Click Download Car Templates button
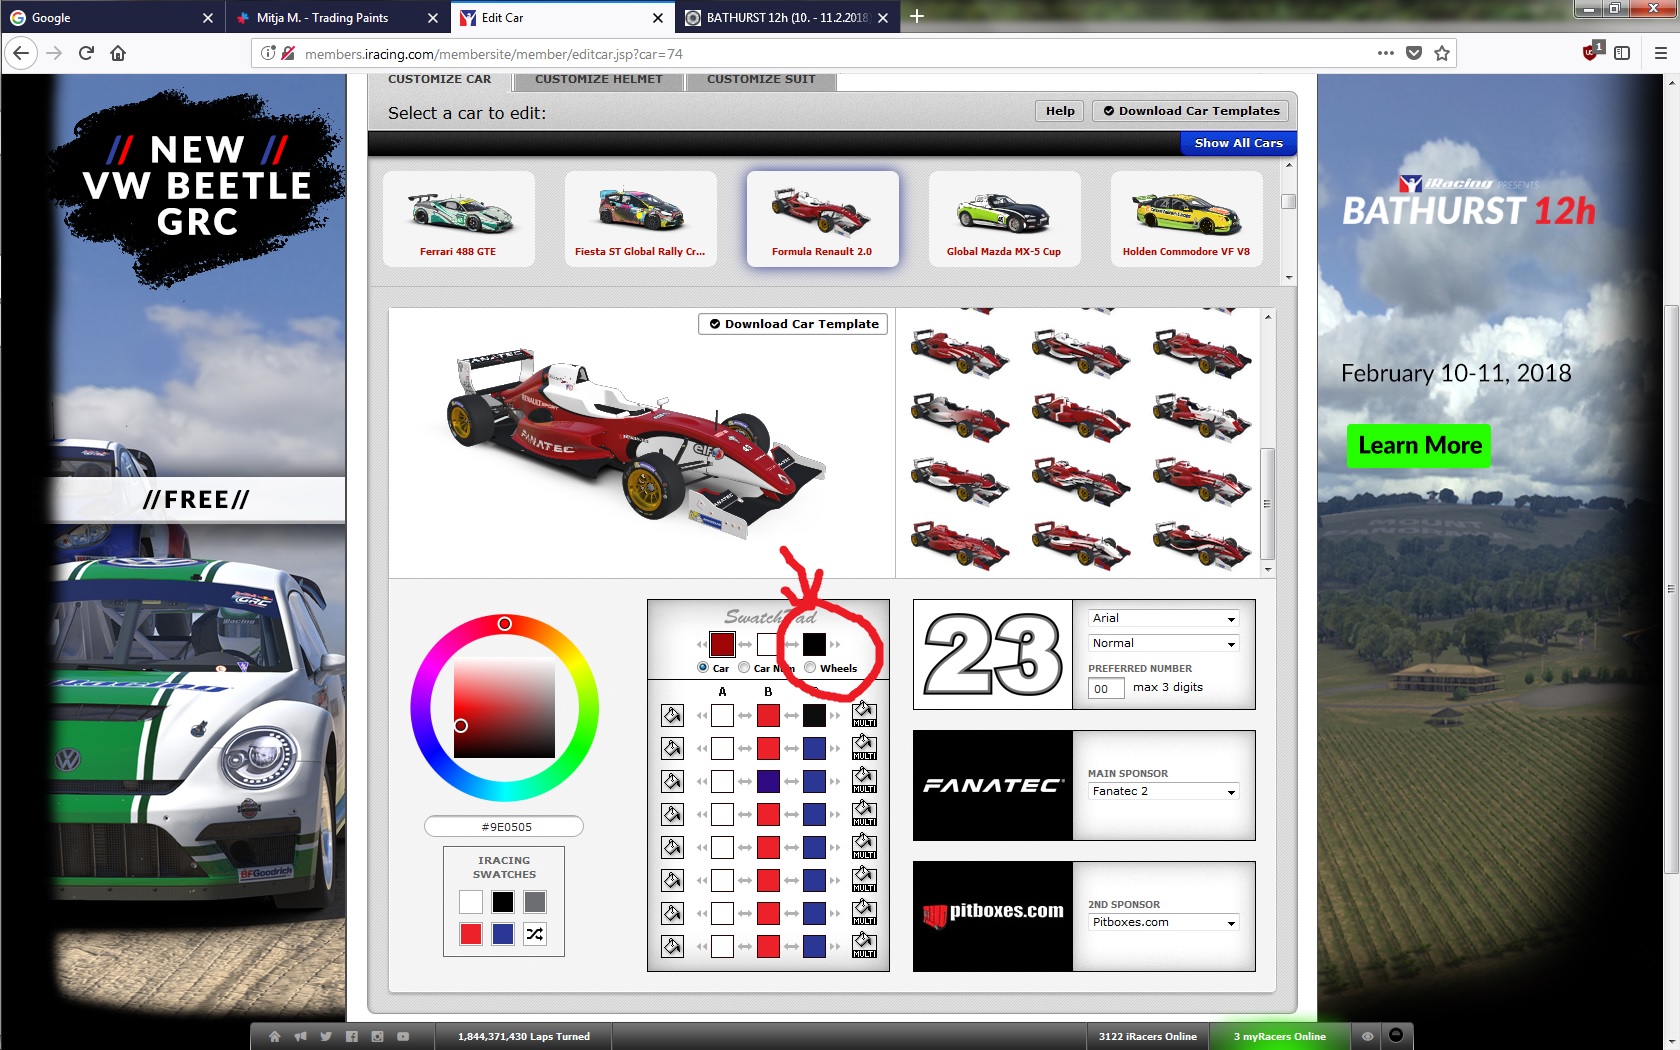Image resolution: width=1680 pixels, height=1050 pixels. 1190,111
